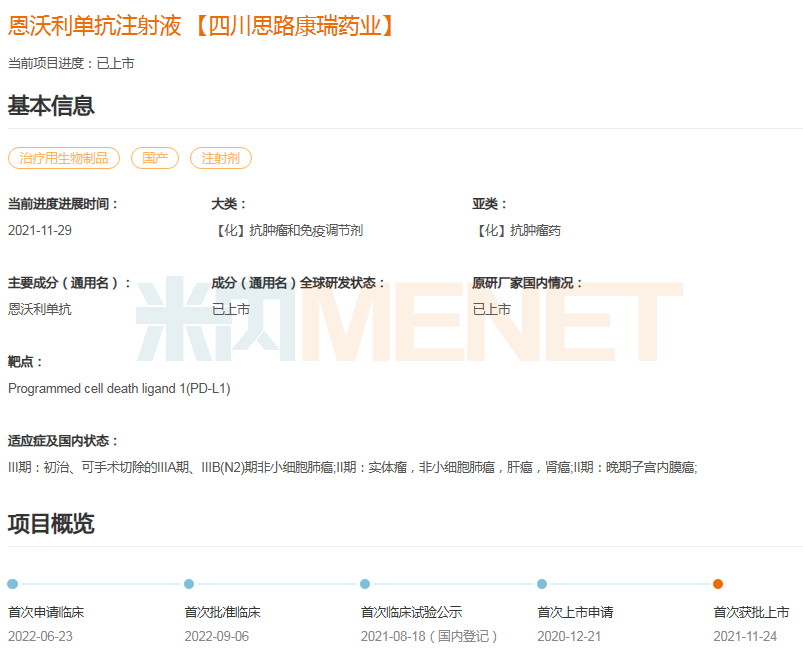Click the 恩沃利单抗 main ingredient value
The width and height of the screenshot is (803, 666).
(x=40, y=309)
